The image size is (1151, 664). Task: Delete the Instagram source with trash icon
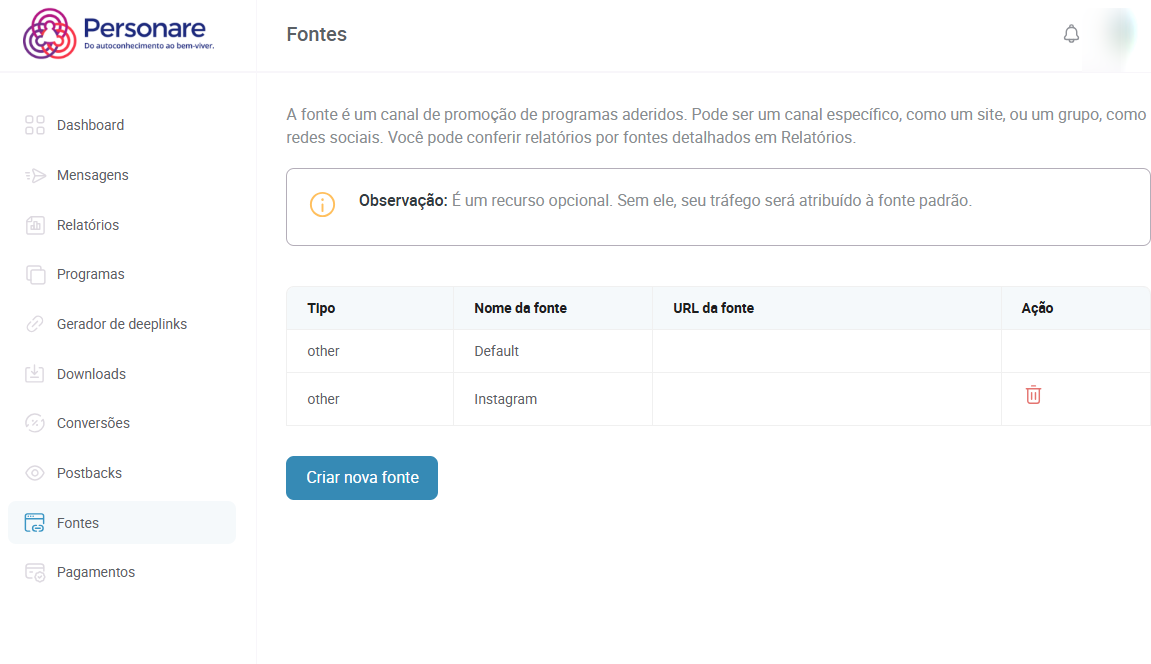point(1033,395)
